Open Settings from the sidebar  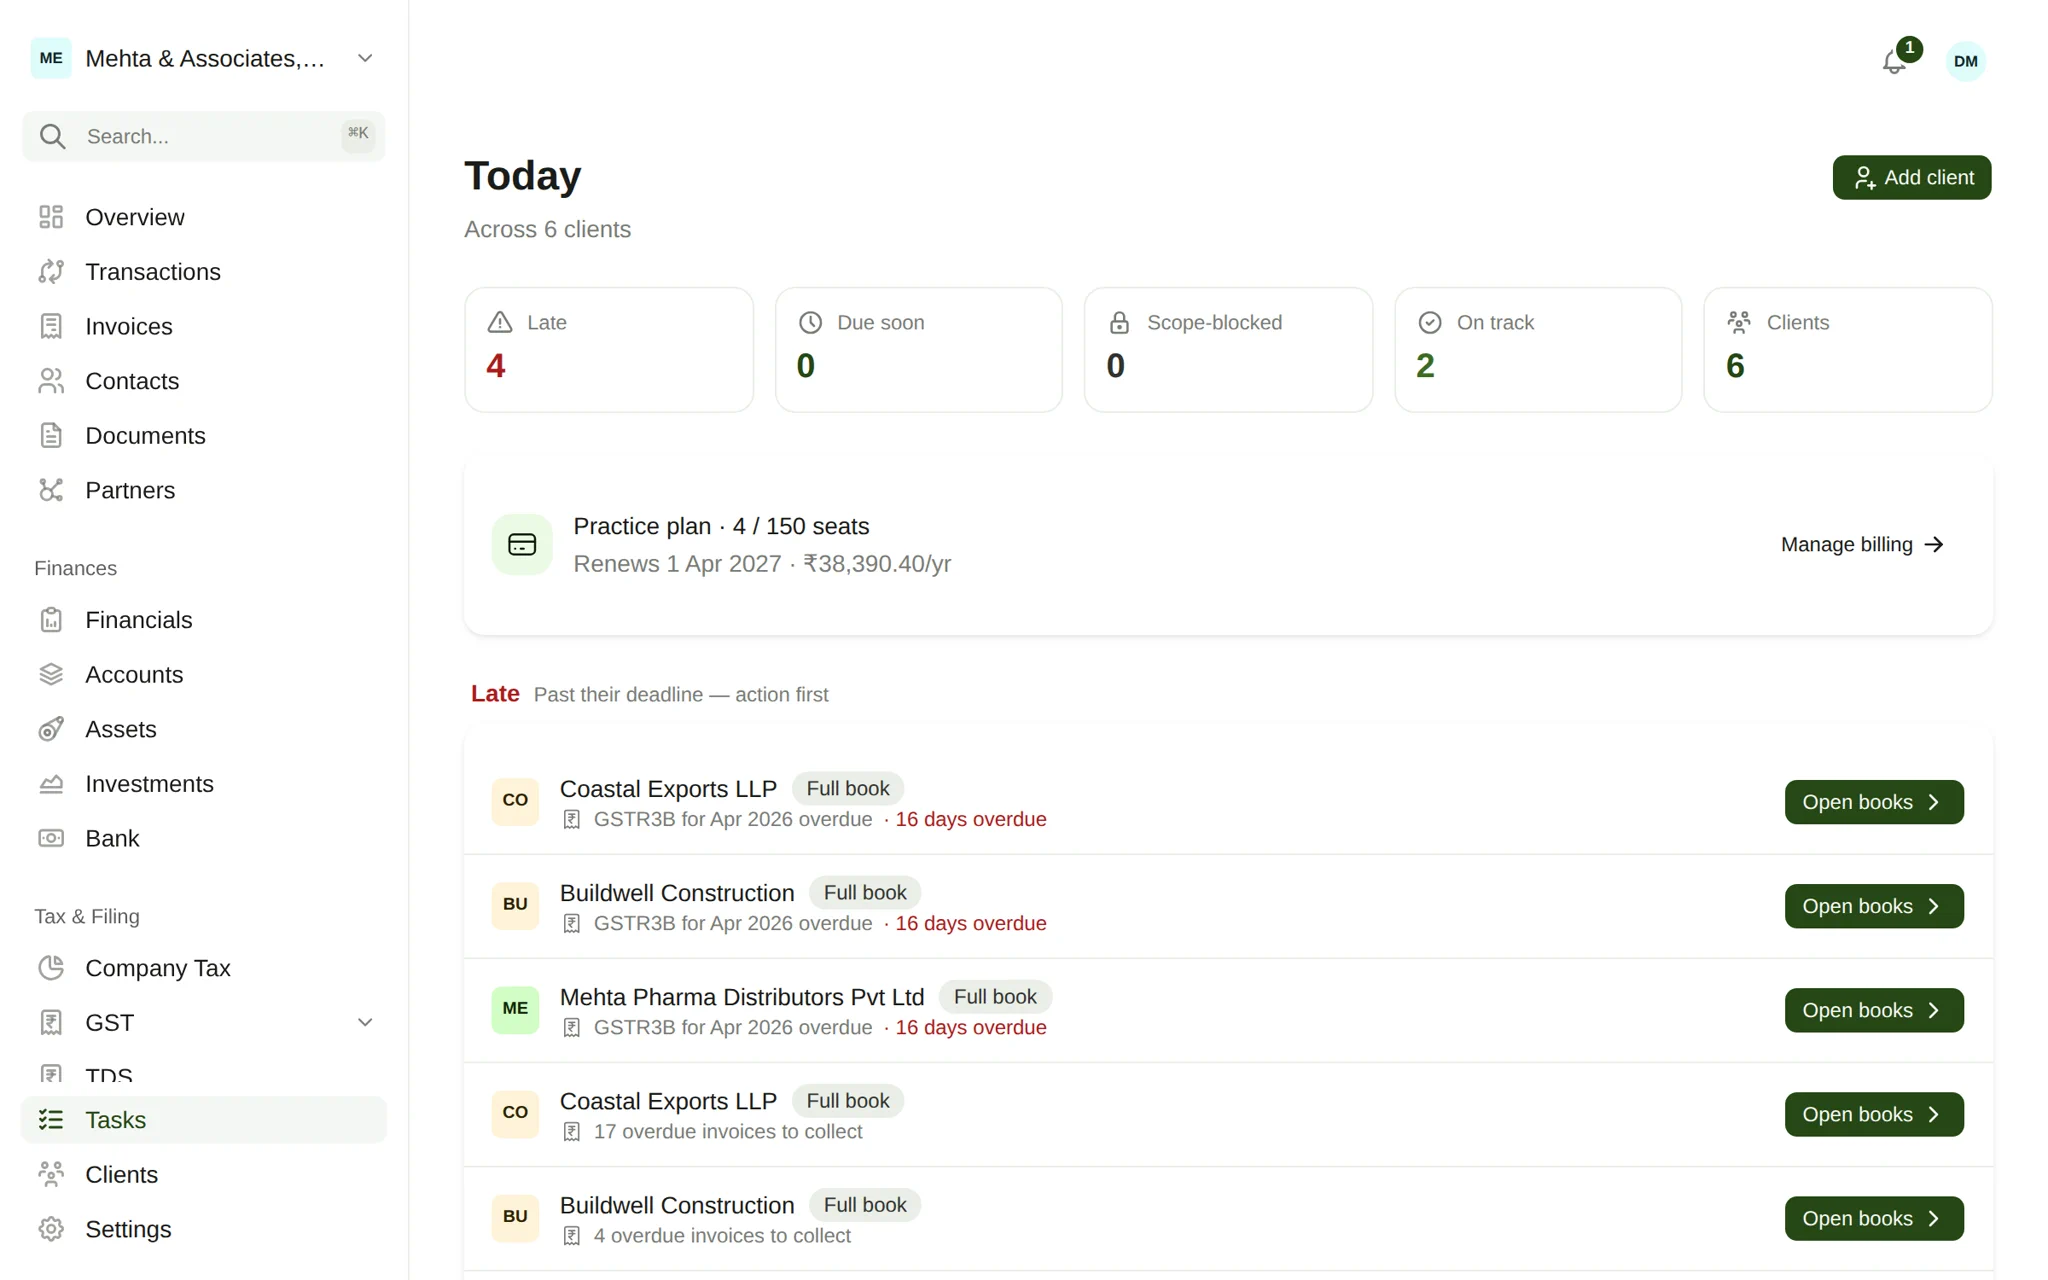pos(204,1229)
